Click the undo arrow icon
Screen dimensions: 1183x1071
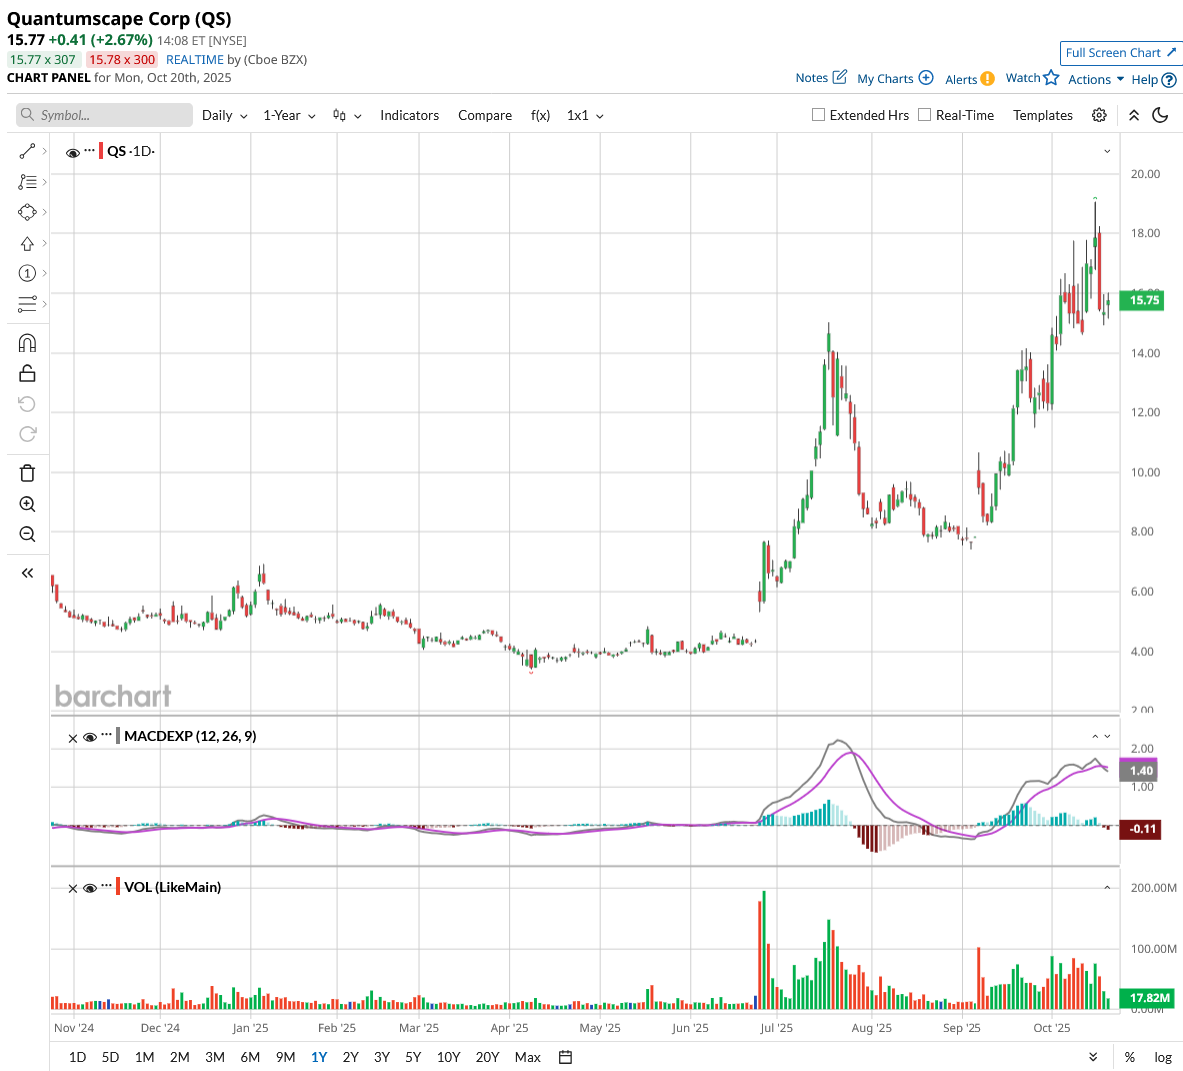27,404
